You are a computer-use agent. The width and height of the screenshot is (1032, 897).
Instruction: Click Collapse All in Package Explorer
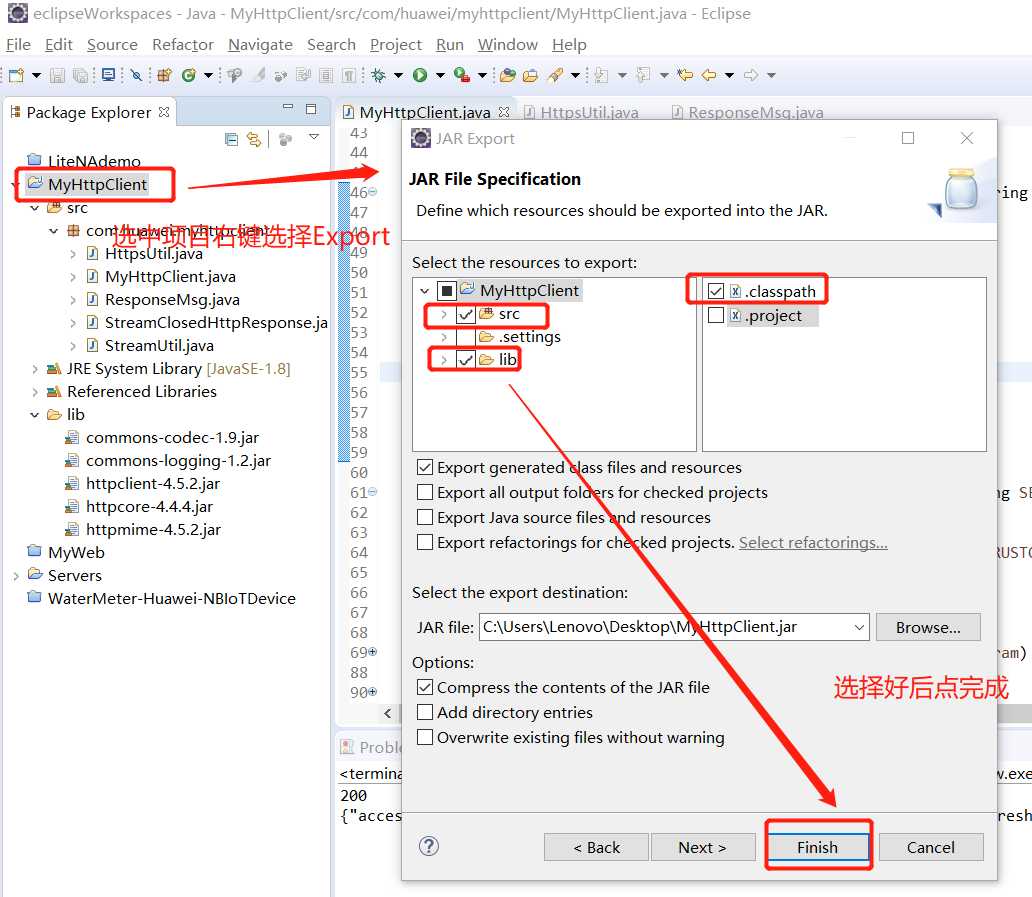coord(231,139)
